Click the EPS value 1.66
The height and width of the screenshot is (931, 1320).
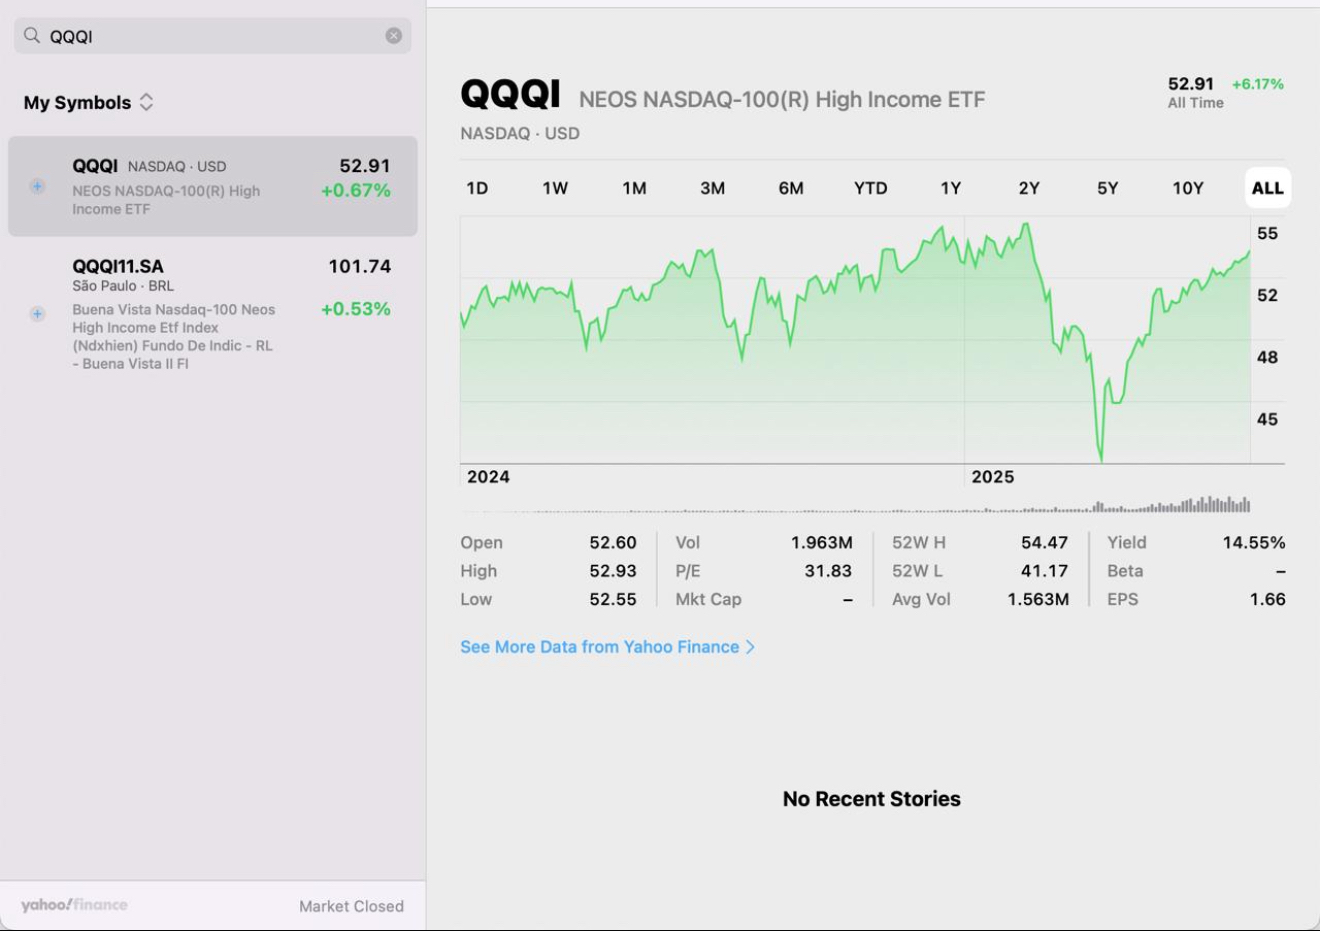[x=1268, y=599]
